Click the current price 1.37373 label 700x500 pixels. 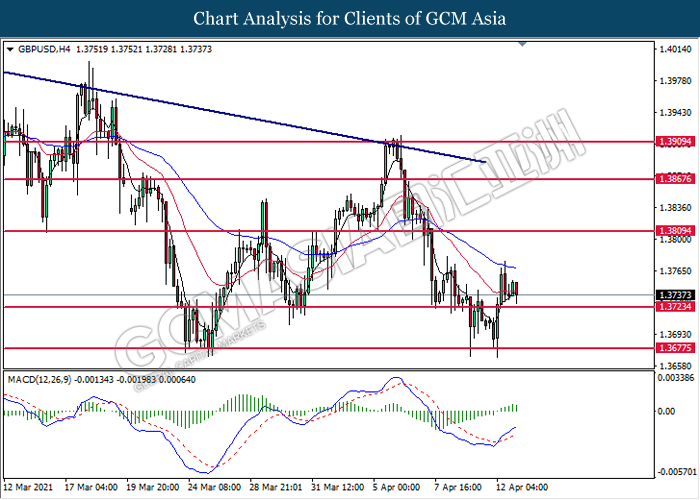point(675,295)
